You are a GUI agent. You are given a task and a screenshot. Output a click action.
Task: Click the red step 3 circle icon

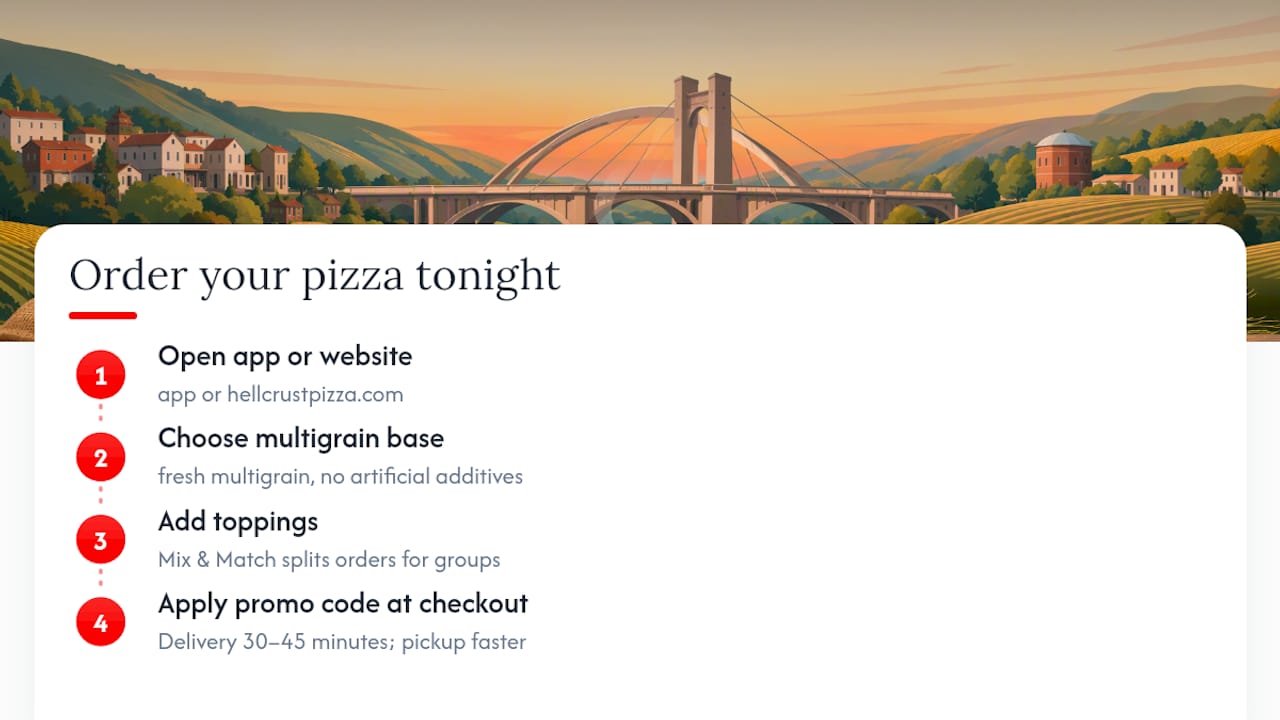point(100,541)
